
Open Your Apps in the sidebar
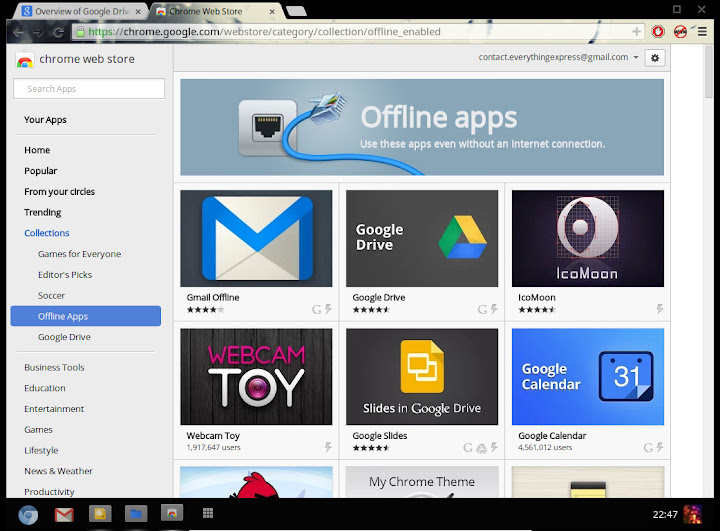[45, 120]
